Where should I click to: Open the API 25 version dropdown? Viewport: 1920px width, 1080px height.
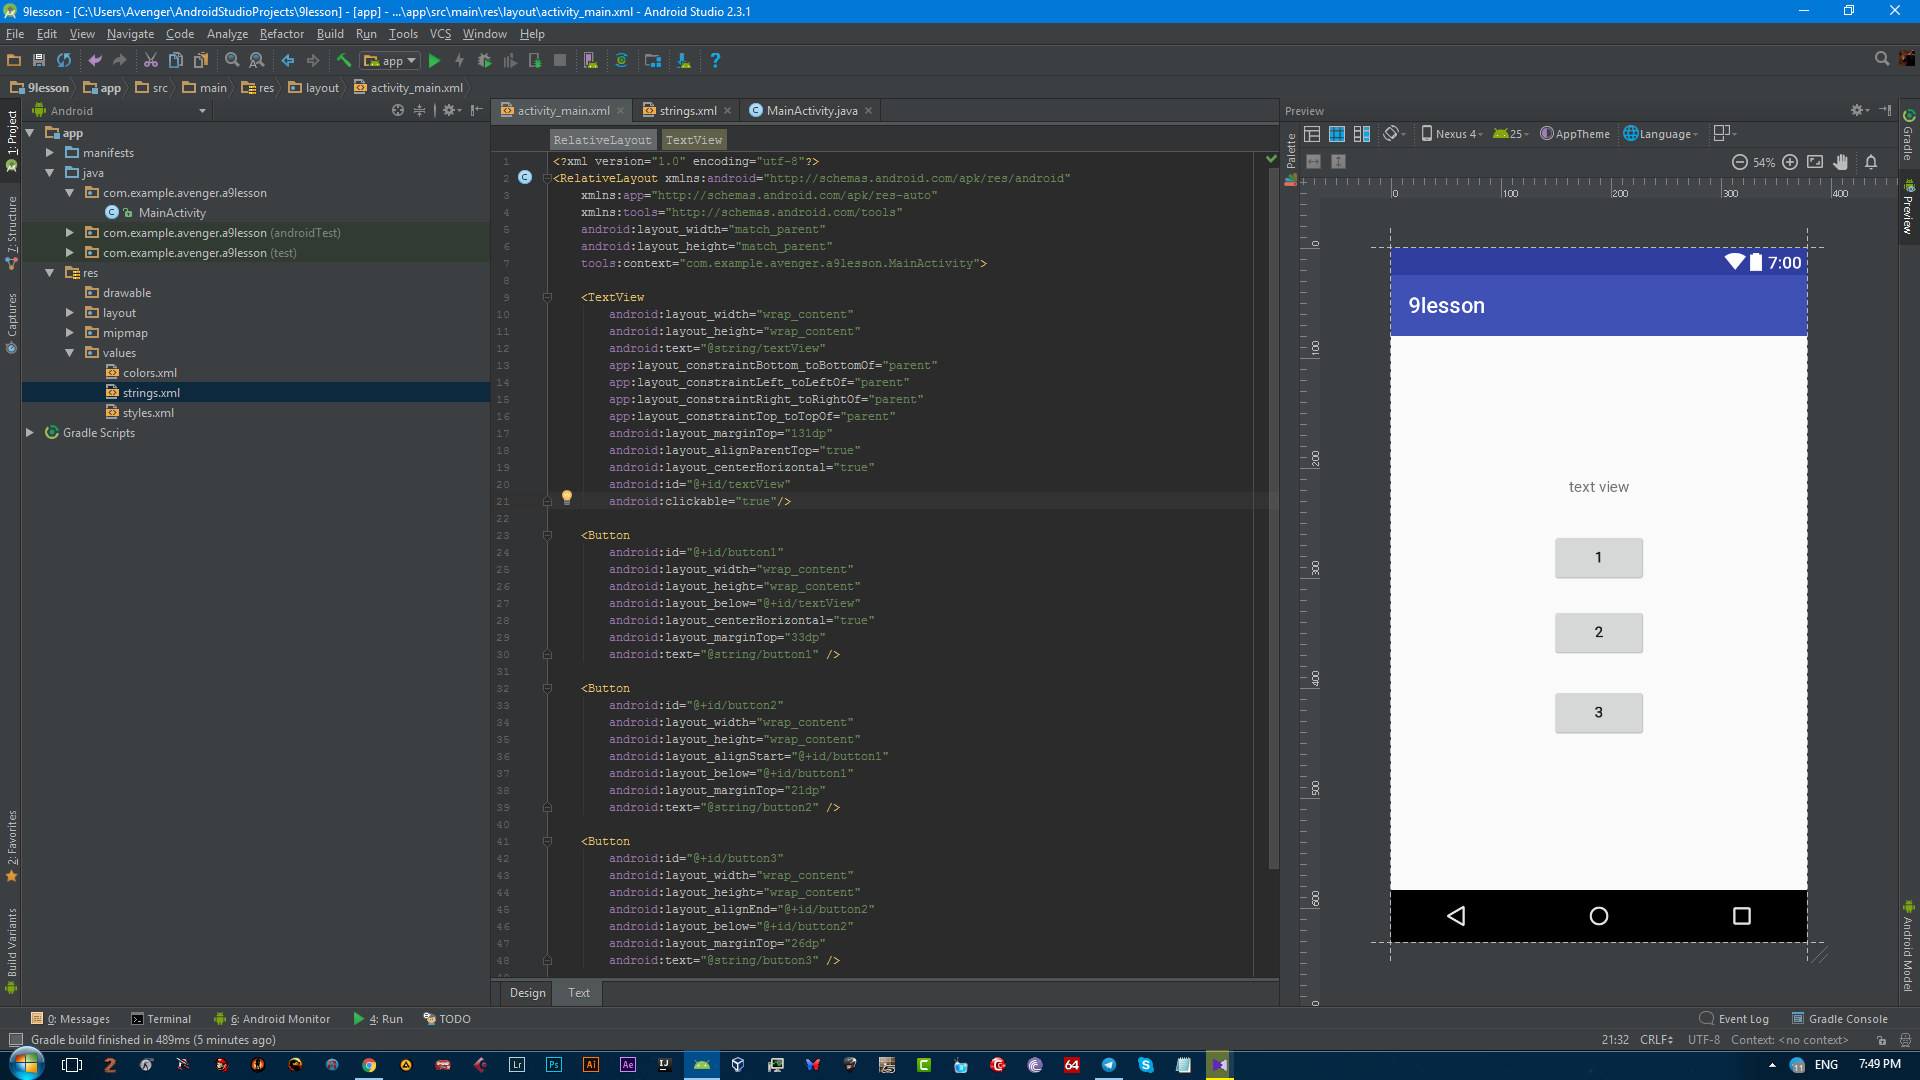[1511, 134]
